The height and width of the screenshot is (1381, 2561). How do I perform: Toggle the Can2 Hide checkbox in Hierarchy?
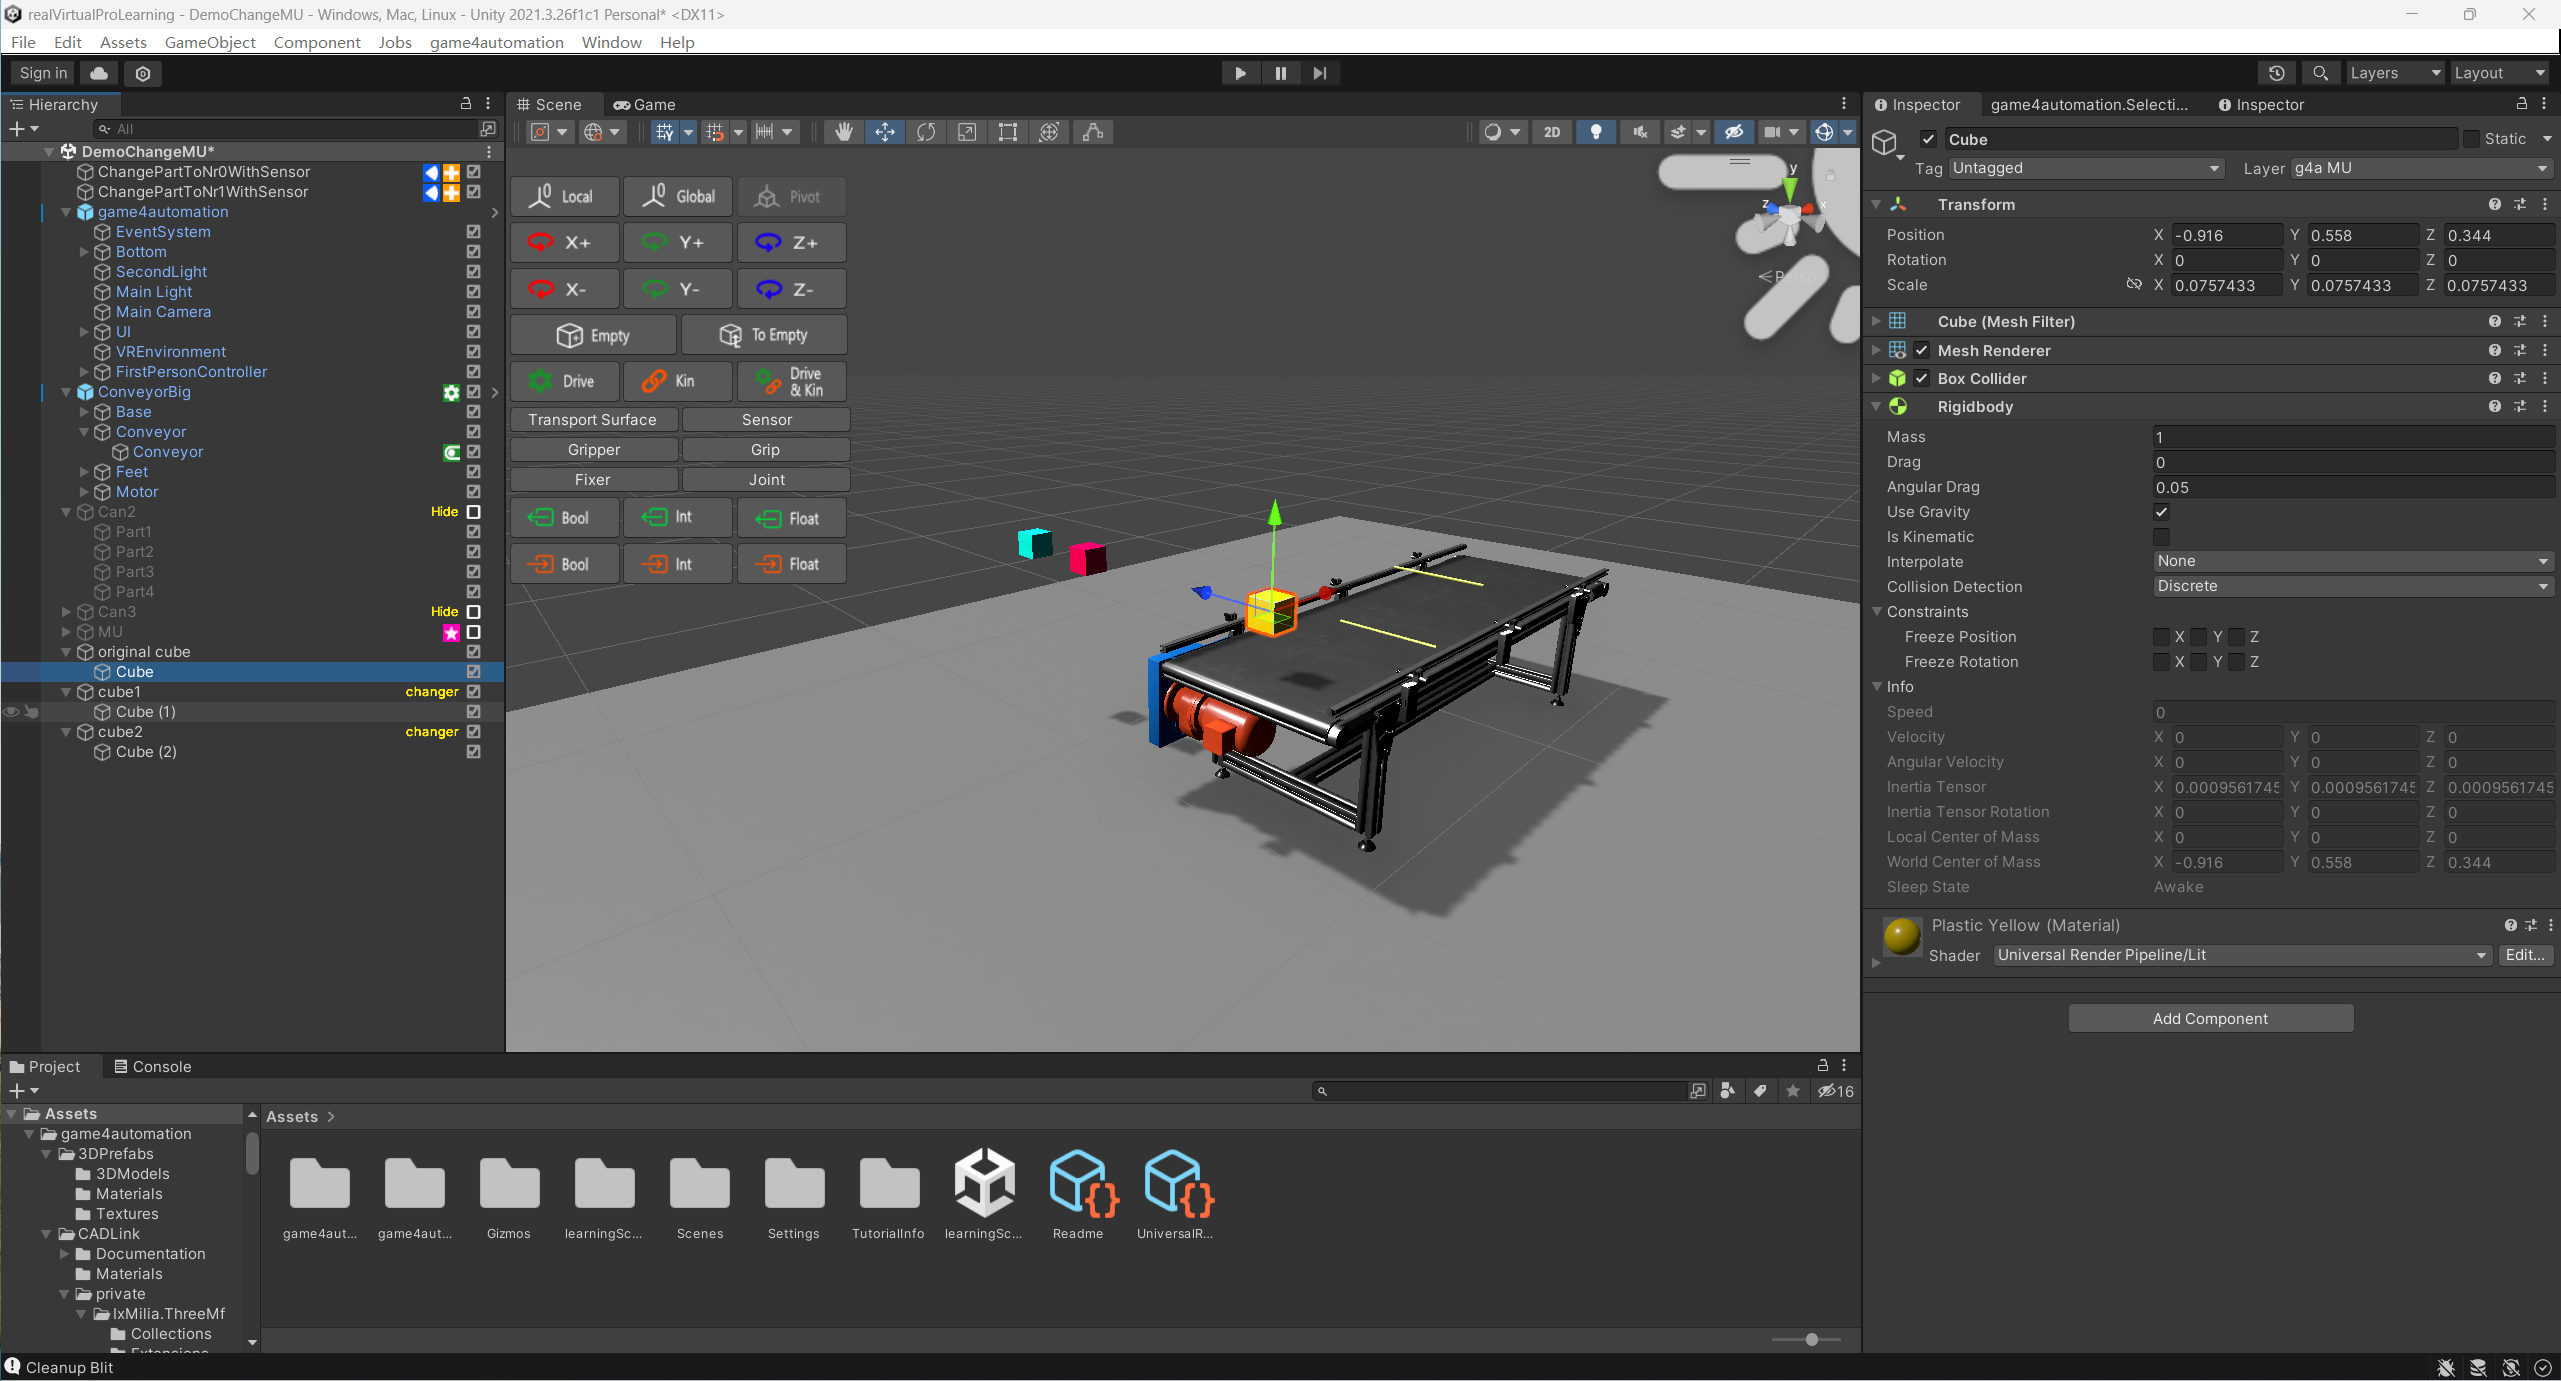pyautogui.click(x=474, y=512)
